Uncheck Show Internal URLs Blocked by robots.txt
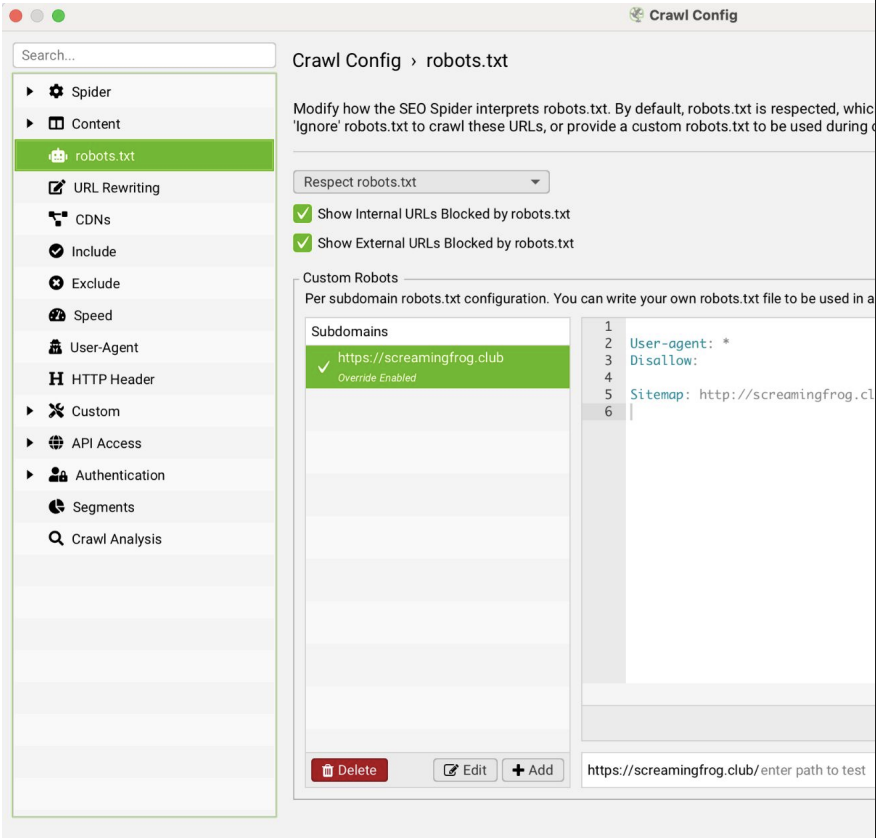The image size is (876, 838). pyautogui.click(x=302, y=214)
